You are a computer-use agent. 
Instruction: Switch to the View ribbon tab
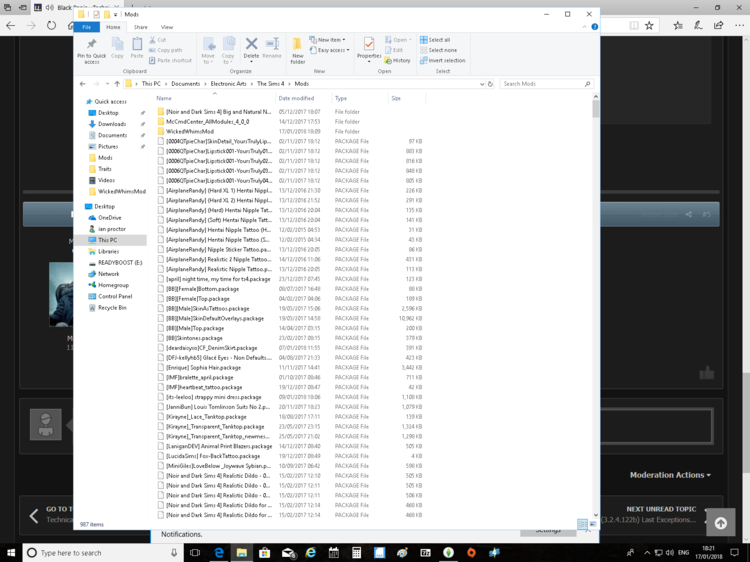[x=167, y=27]
